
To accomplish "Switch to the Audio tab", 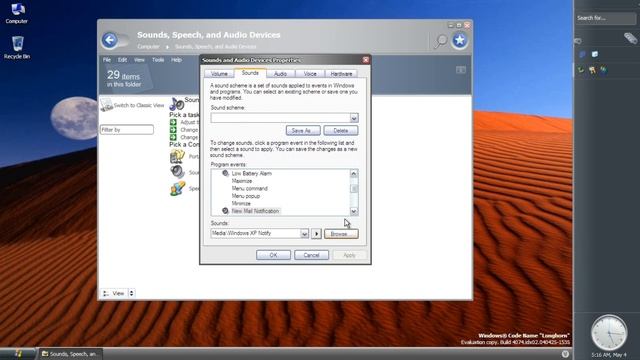I will pyautogui.click(x=280, y=74).
